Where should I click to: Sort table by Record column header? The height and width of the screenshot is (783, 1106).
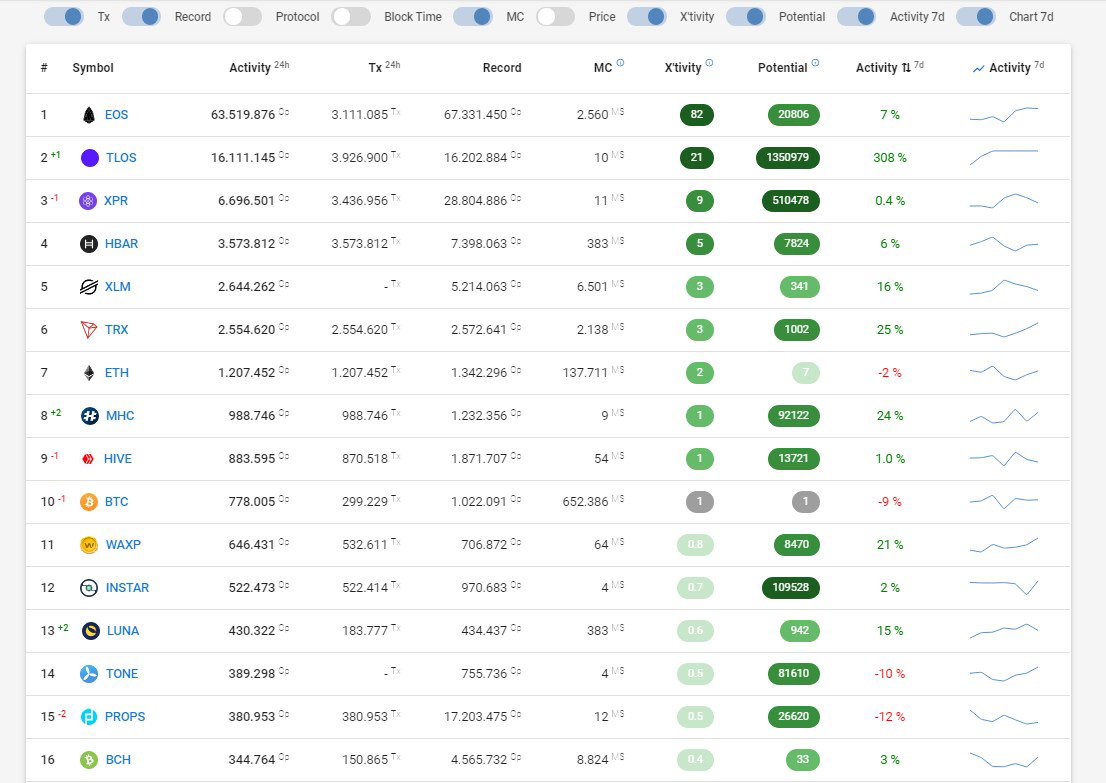pyautogui.click(x=502, y=68)
